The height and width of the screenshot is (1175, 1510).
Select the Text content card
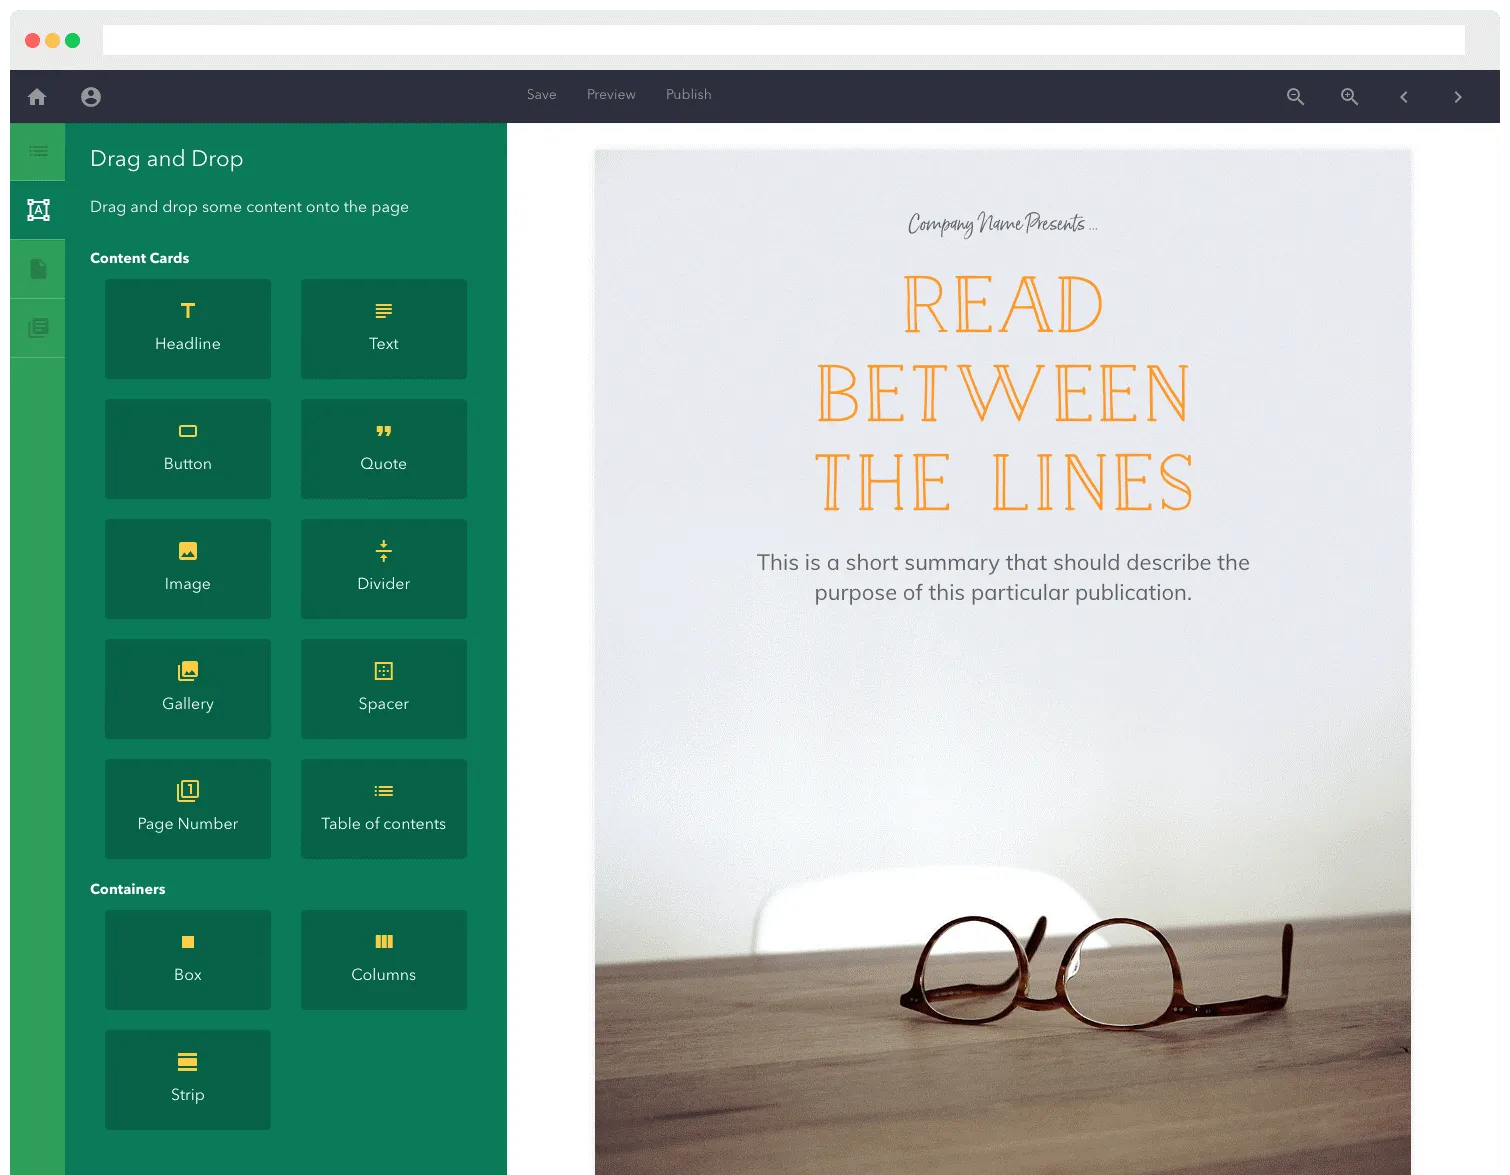384,329
